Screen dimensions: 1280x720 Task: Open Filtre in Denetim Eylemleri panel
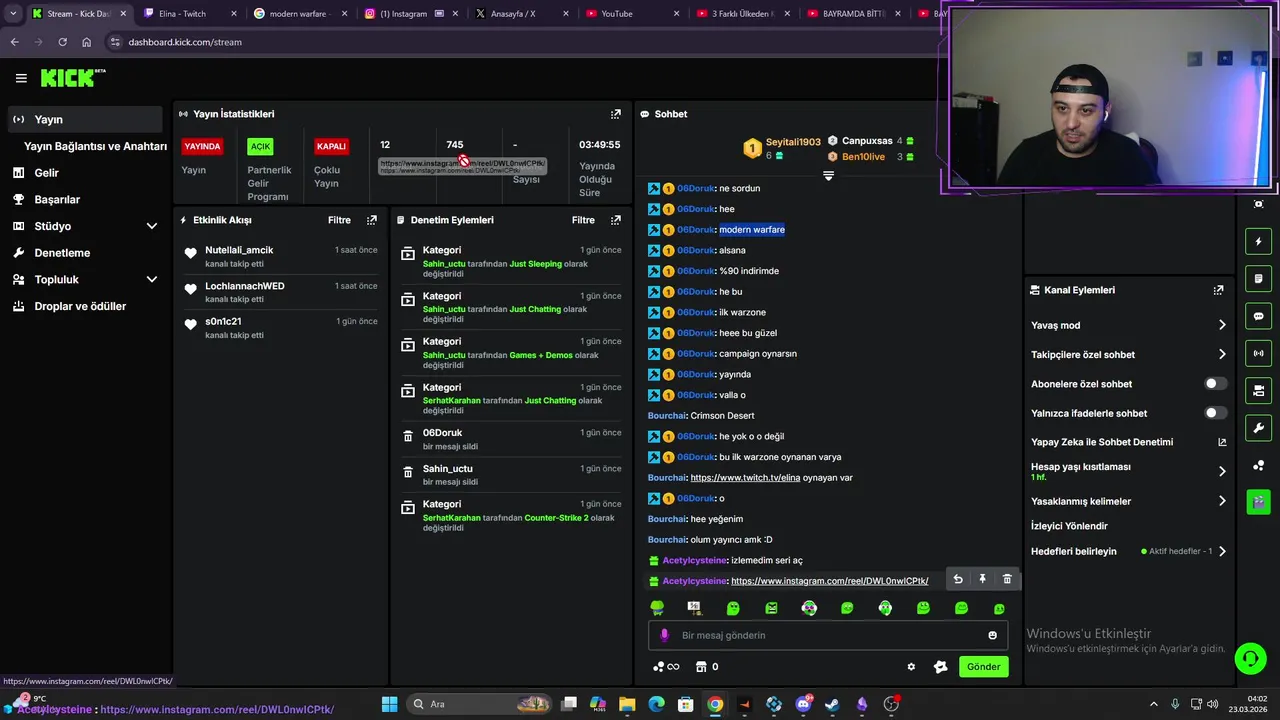click(583, 220)
